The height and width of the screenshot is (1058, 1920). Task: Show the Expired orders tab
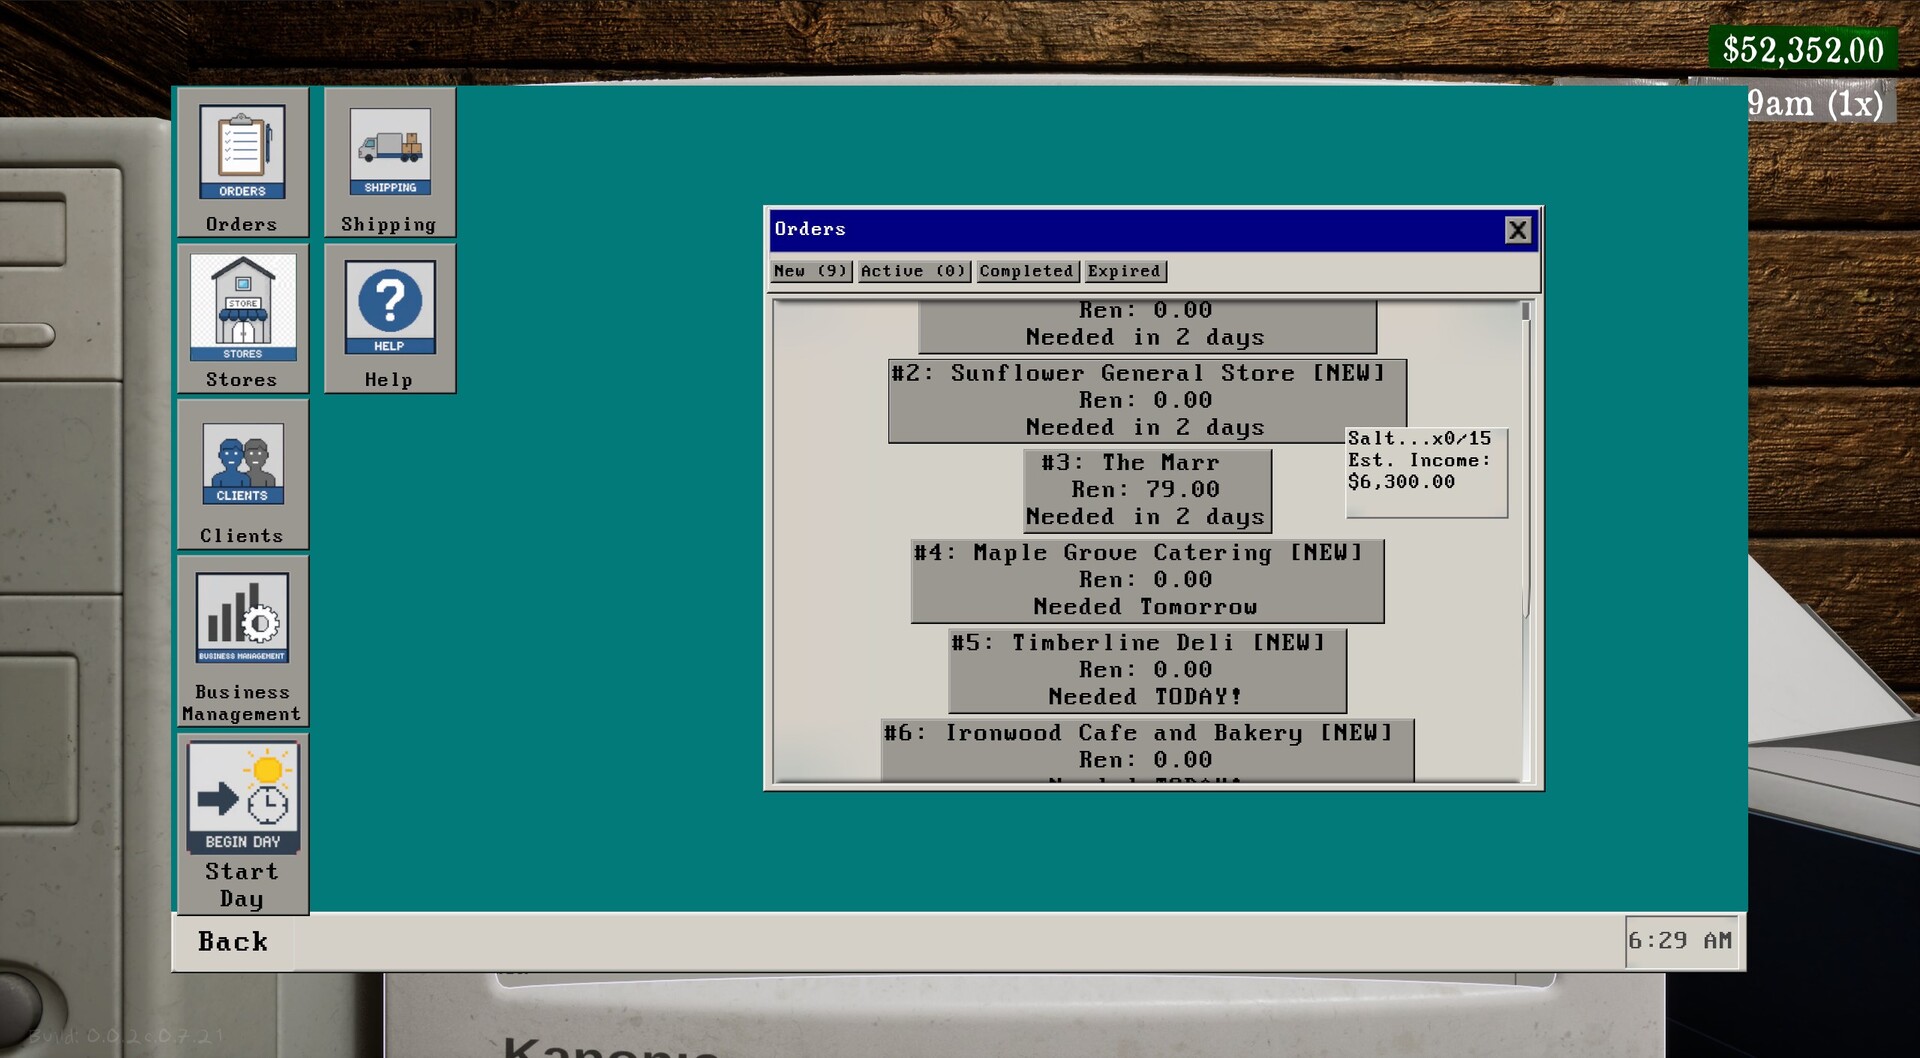1124,271
